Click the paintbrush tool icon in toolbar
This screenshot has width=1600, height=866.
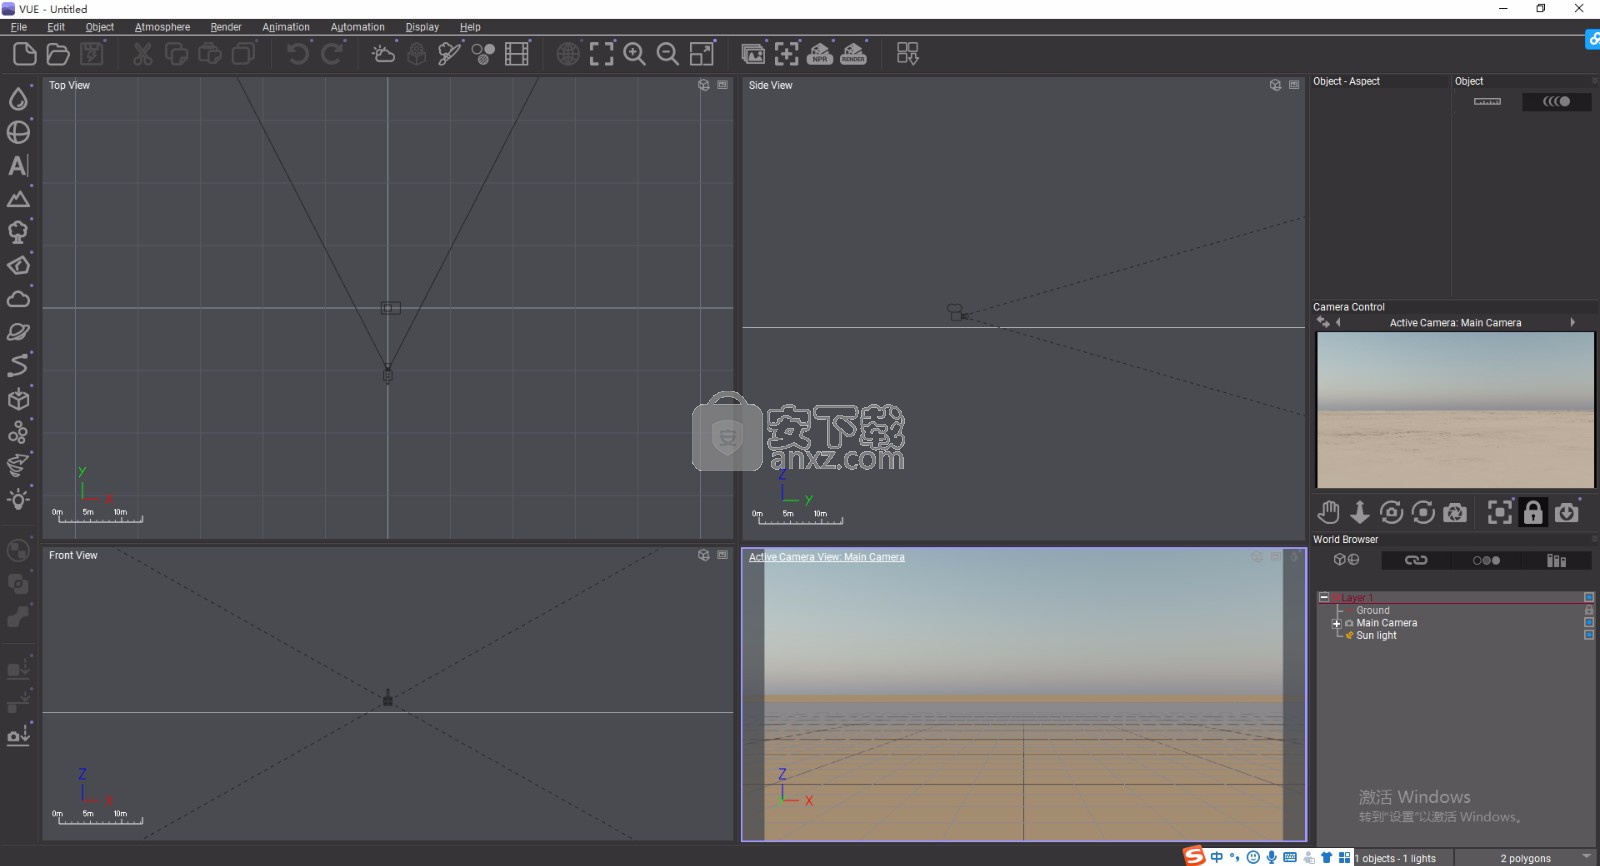pyautogui.click(x=450, y=54)
